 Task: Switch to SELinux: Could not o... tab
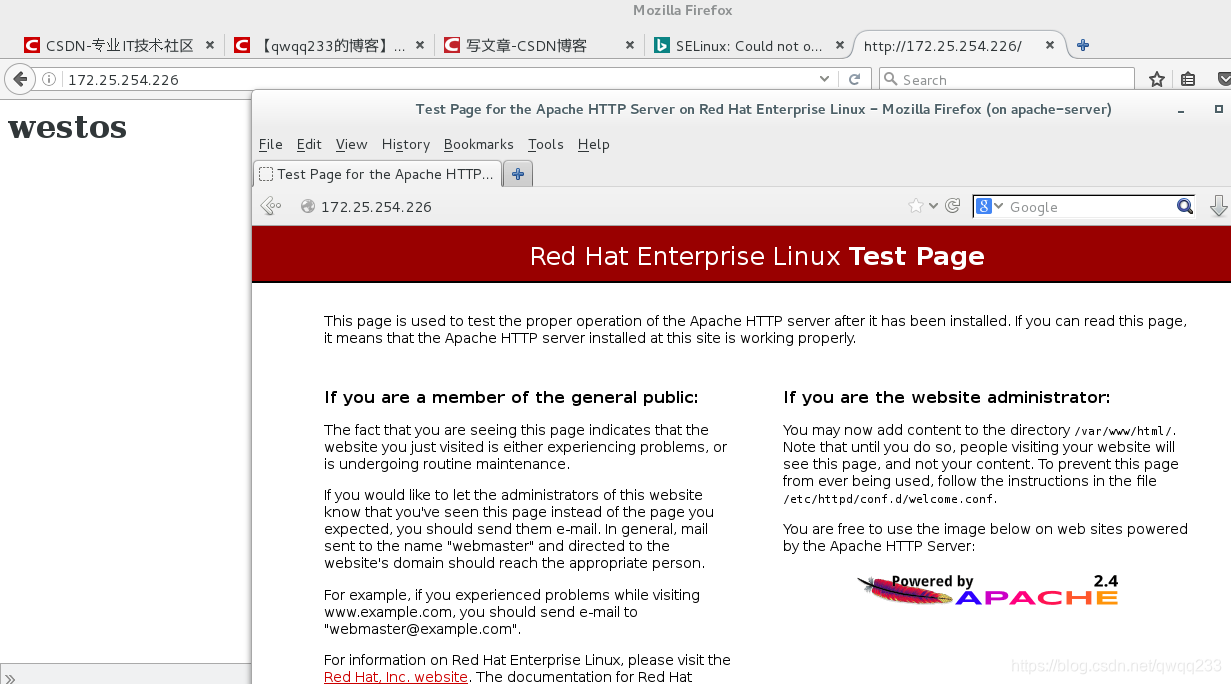pos(750,45)
